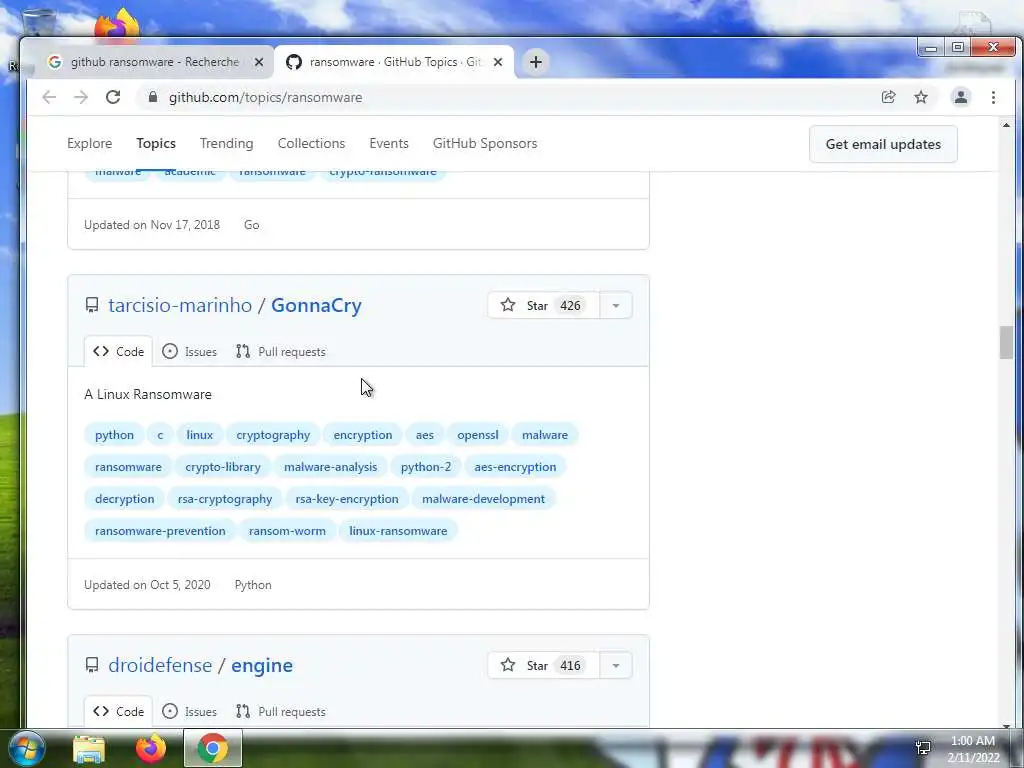
Task: Expand the GonnaCry star list dropdown
Action: click(616, 305)
